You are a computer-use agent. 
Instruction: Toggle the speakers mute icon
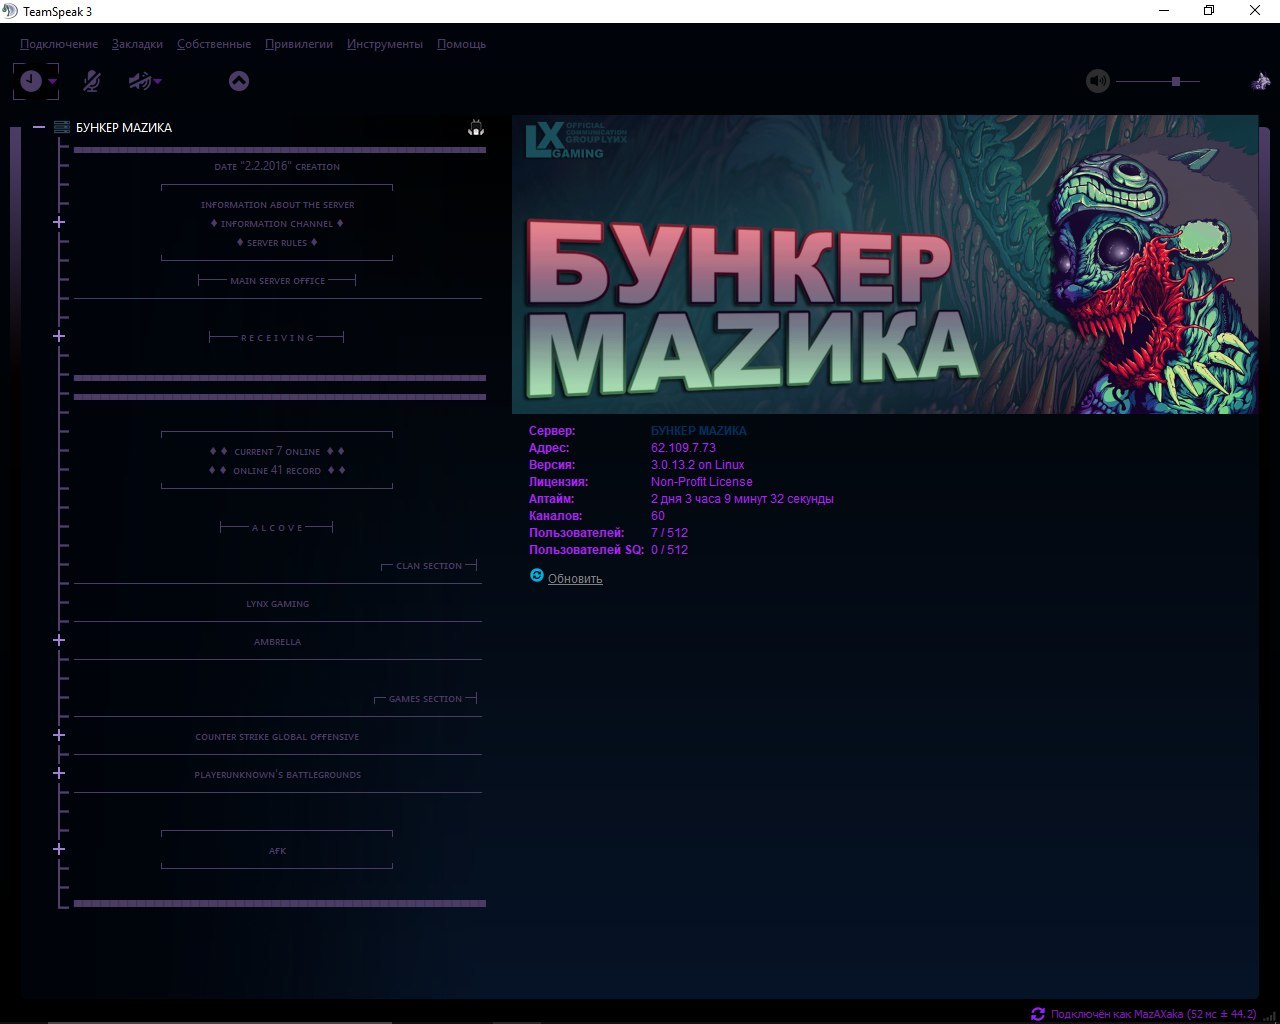click(141, 81)
